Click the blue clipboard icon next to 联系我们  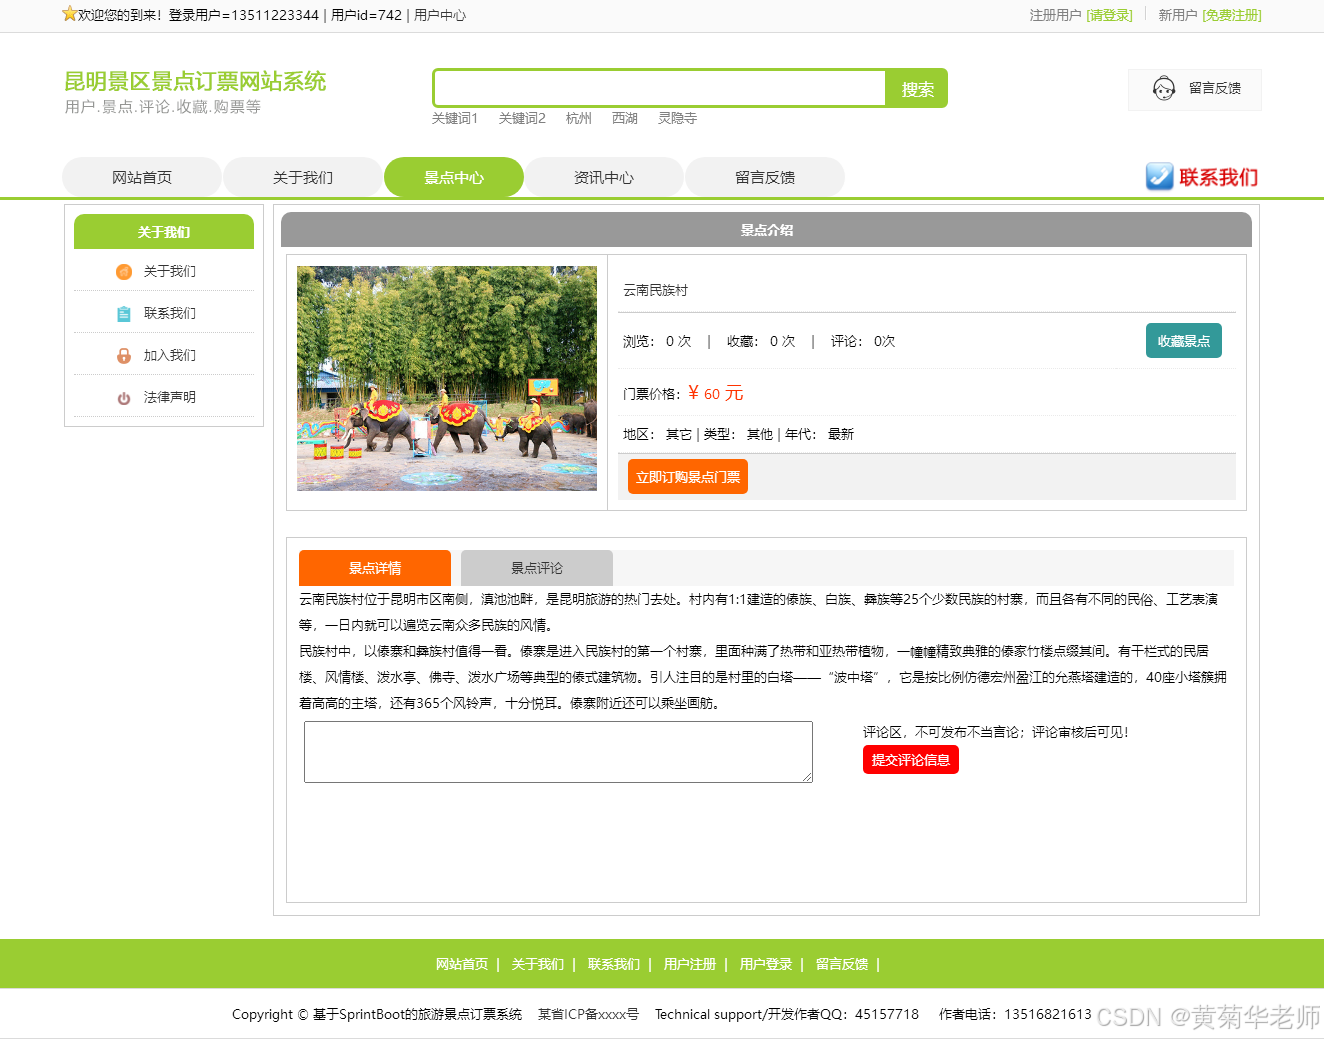point(123,313)
